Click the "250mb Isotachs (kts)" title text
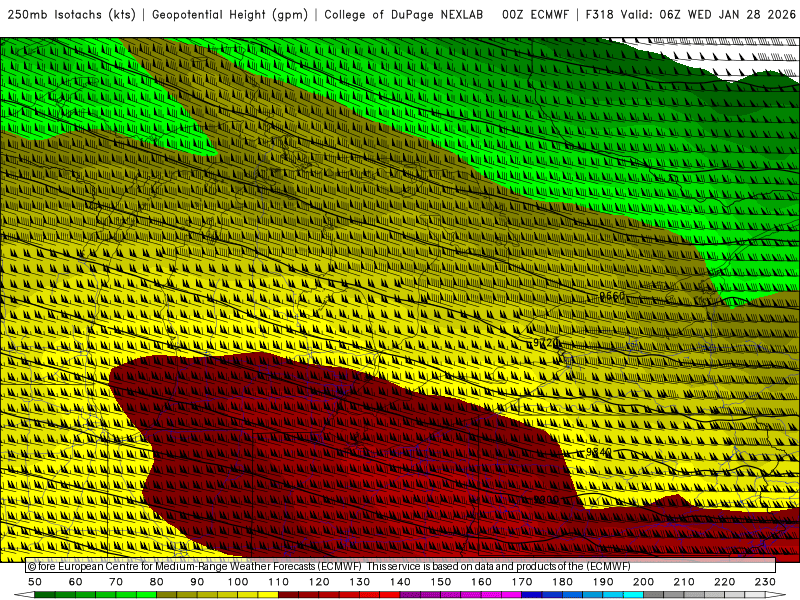 [x=72, y=15]
